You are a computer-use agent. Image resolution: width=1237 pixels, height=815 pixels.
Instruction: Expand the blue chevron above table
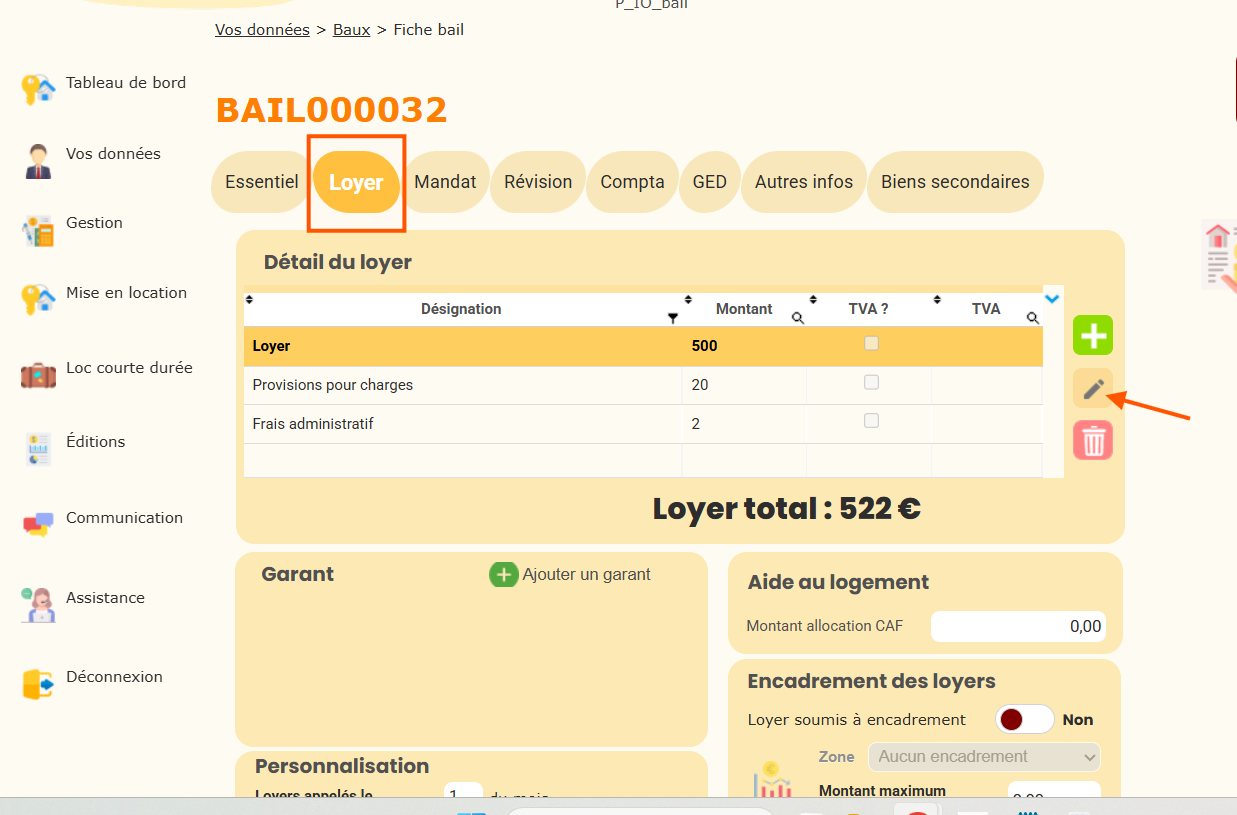[1051, 298]
